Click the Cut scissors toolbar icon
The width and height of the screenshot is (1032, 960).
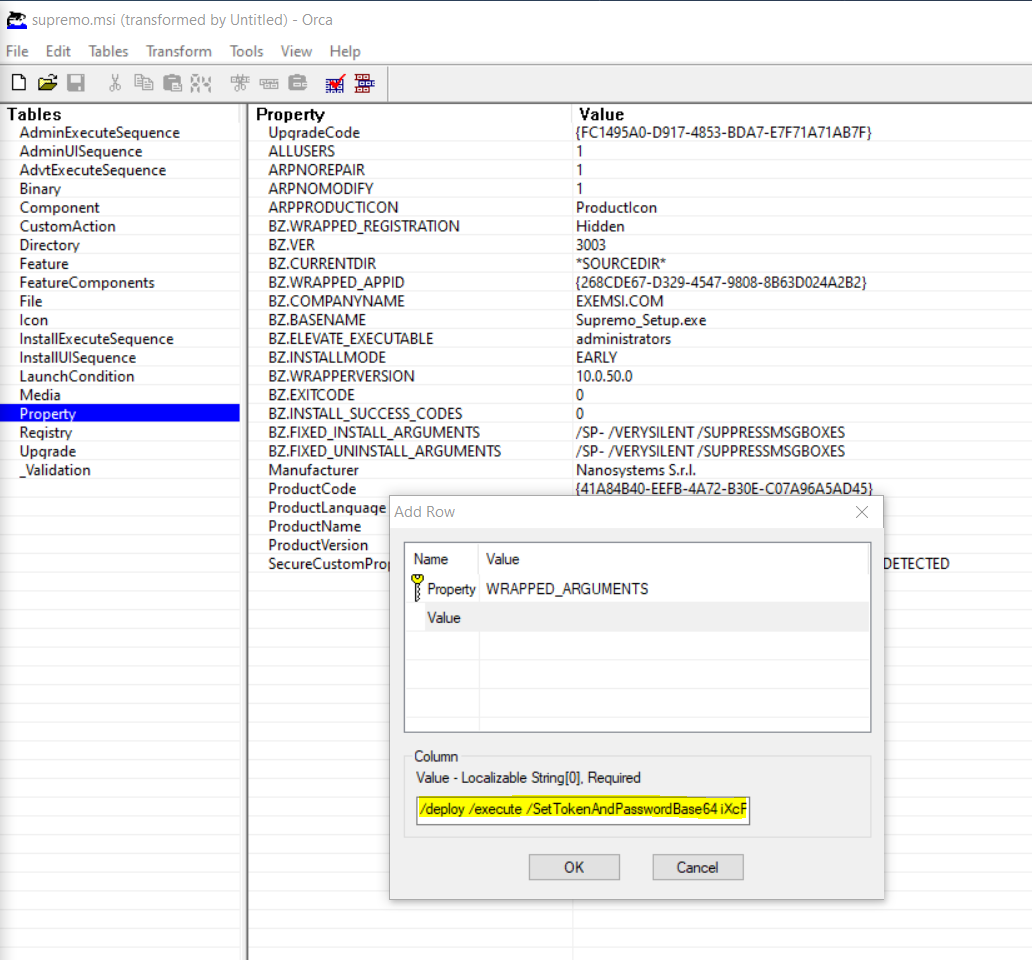click(115, 82)
